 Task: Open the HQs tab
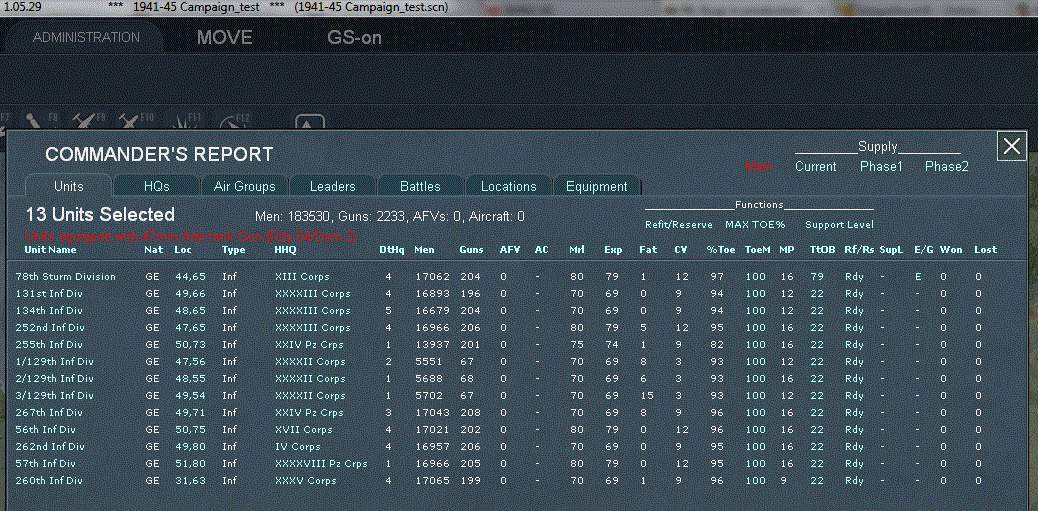pyautogui.click(x=157, y=187)
